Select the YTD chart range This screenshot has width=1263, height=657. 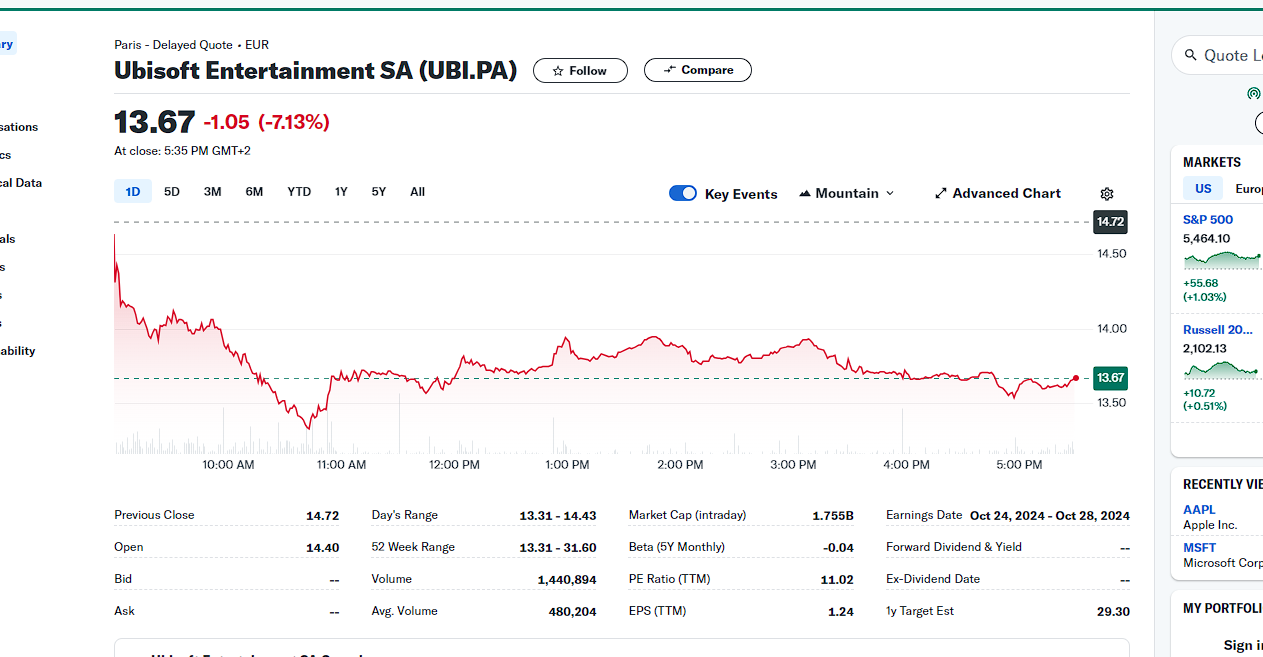pyautogui.click(x=299, y=192)
